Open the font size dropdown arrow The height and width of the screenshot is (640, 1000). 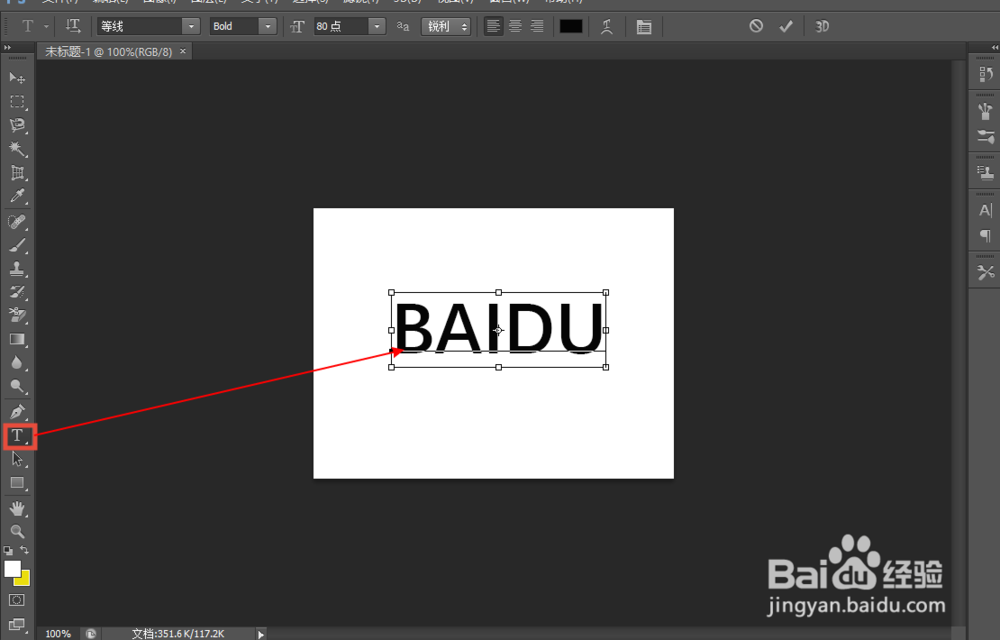point(377,26)
